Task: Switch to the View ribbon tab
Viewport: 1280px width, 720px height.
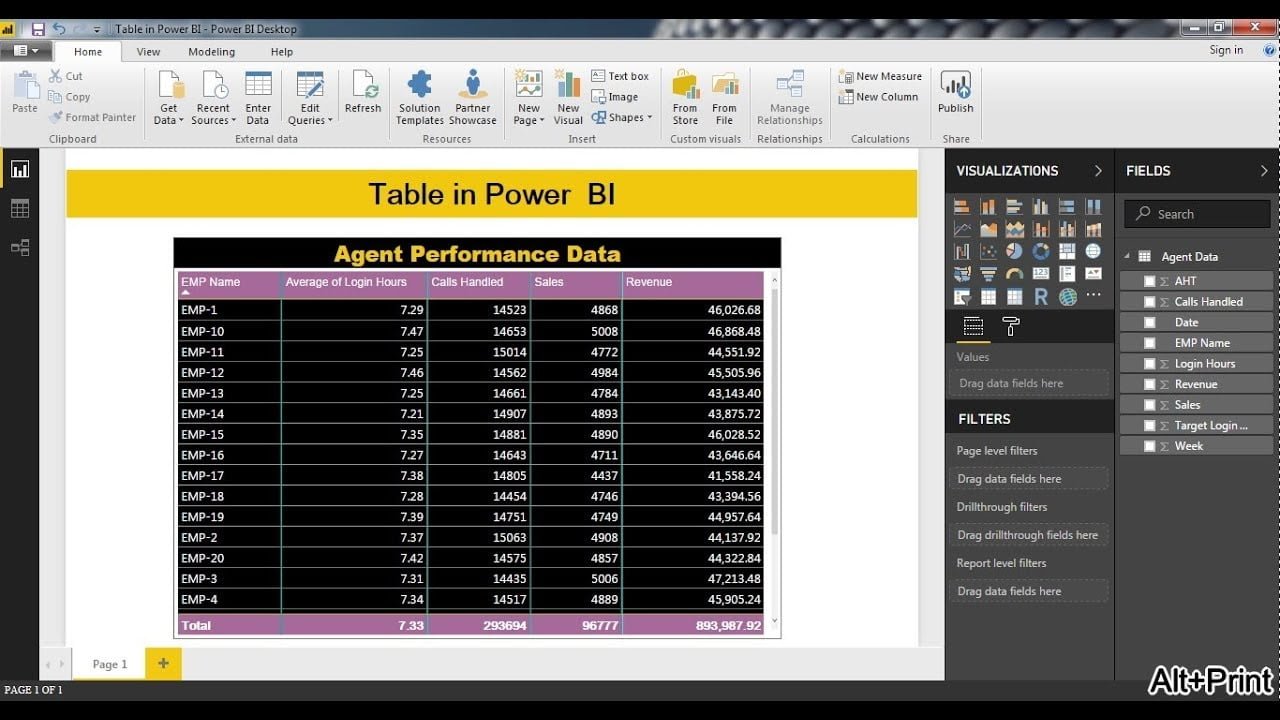Action: coord(148,52)
